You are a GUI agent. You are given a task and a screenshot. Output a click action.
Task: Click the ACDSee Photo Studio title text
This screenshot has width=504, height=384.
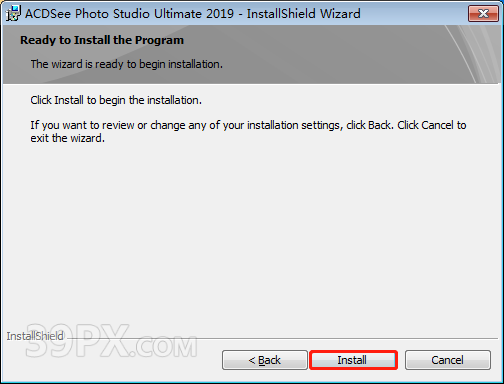click(x=129, y=14)
